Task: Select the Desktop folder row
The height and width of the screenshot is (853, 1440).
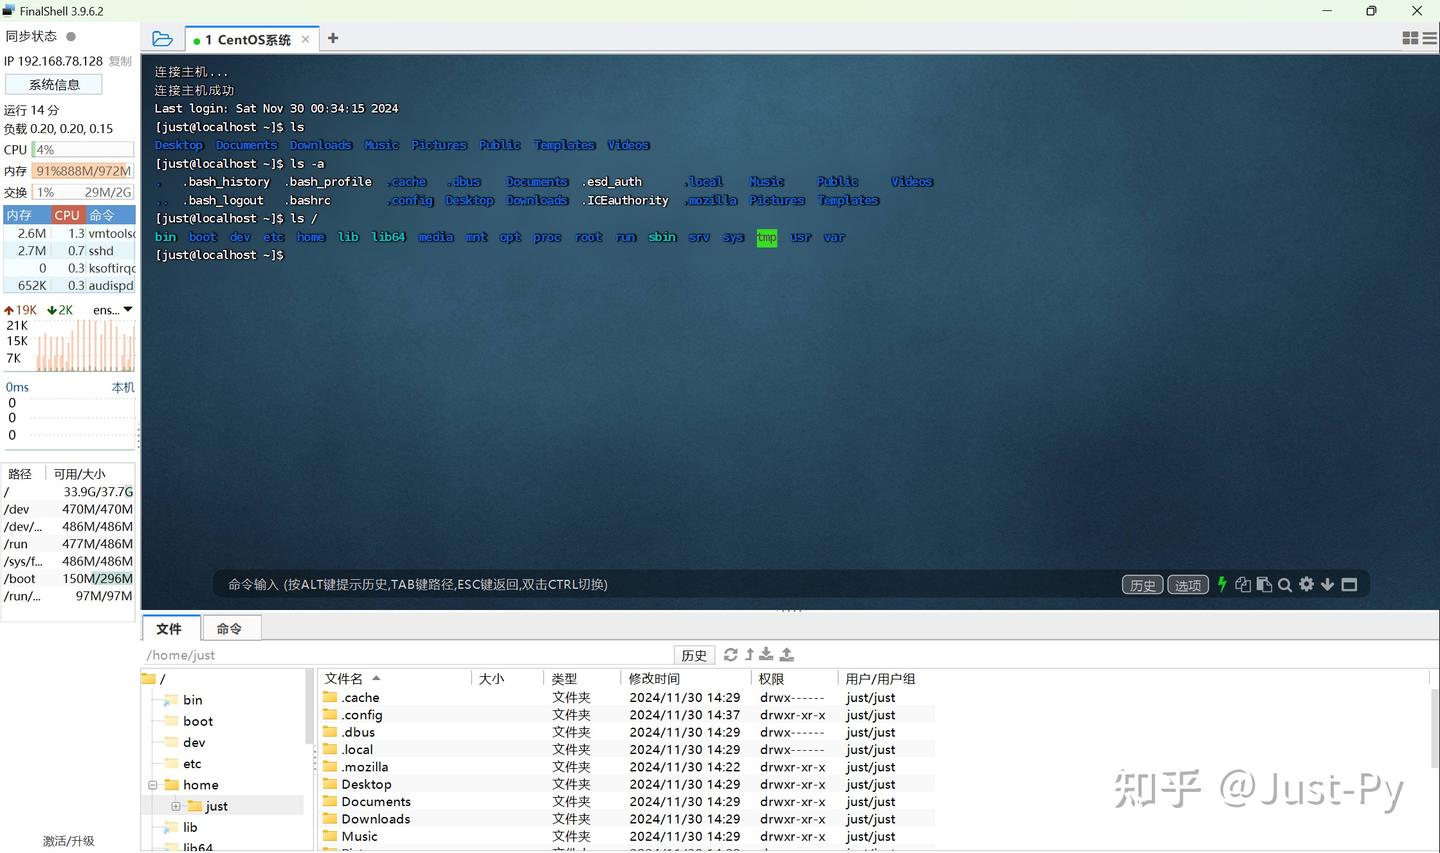Action: [627, 784]
